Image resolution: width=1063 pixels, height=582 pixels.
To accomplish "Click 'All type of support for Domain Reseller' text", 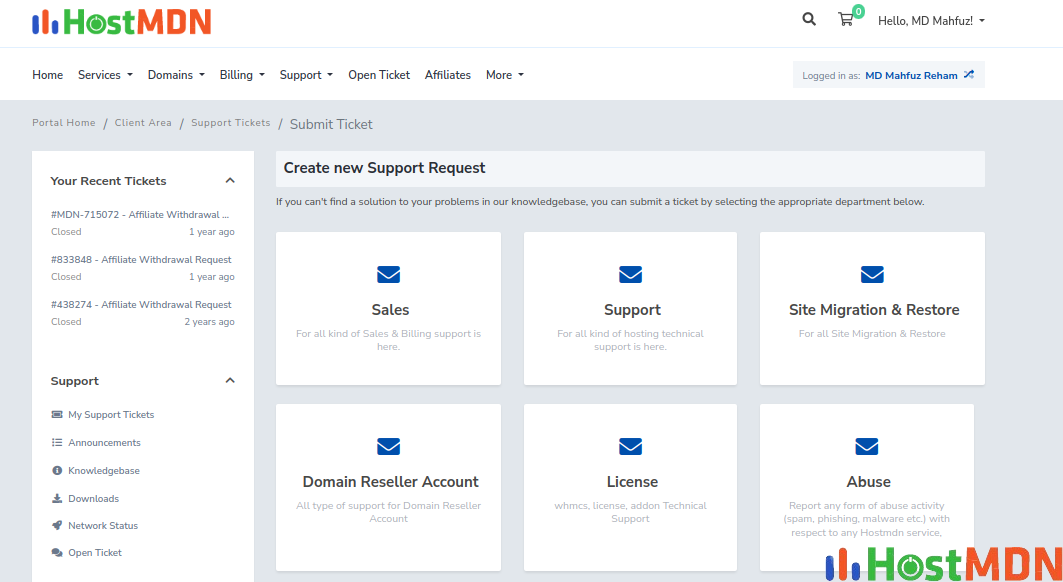I will pyautogui.click(x=388, y=512).
